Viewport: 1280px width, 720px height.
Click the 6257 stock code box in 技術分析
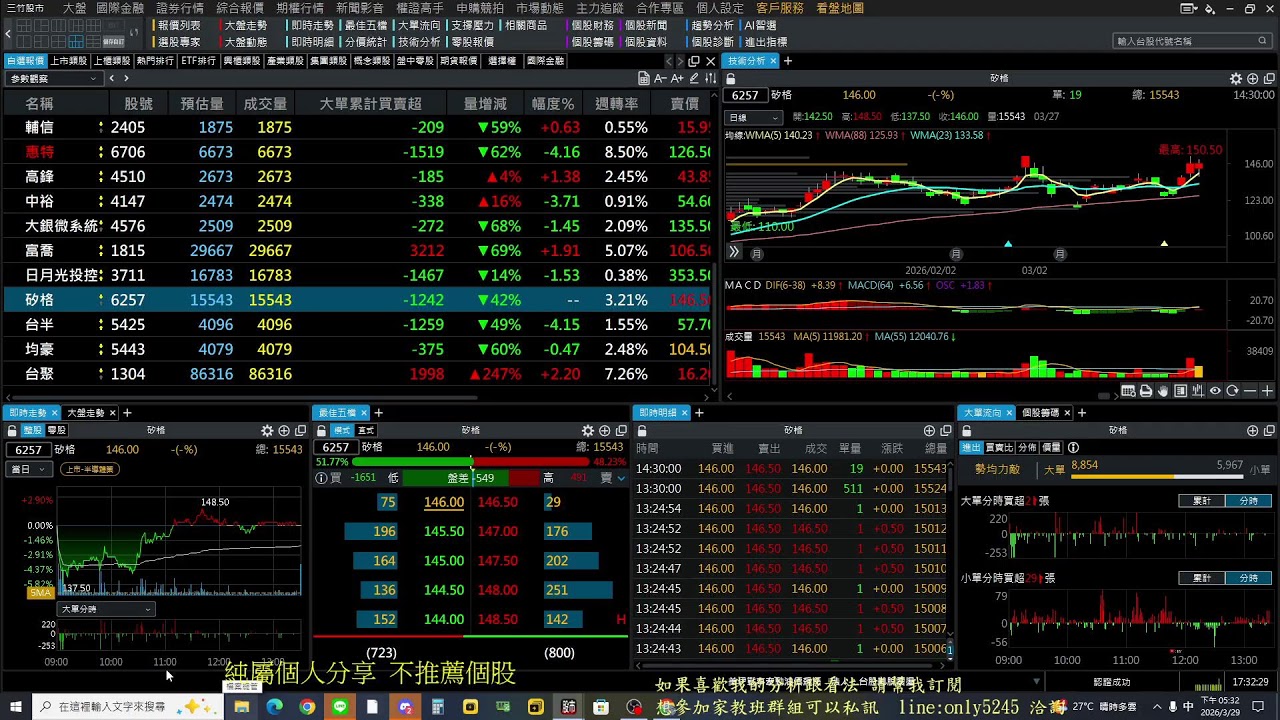coord(744,95)
